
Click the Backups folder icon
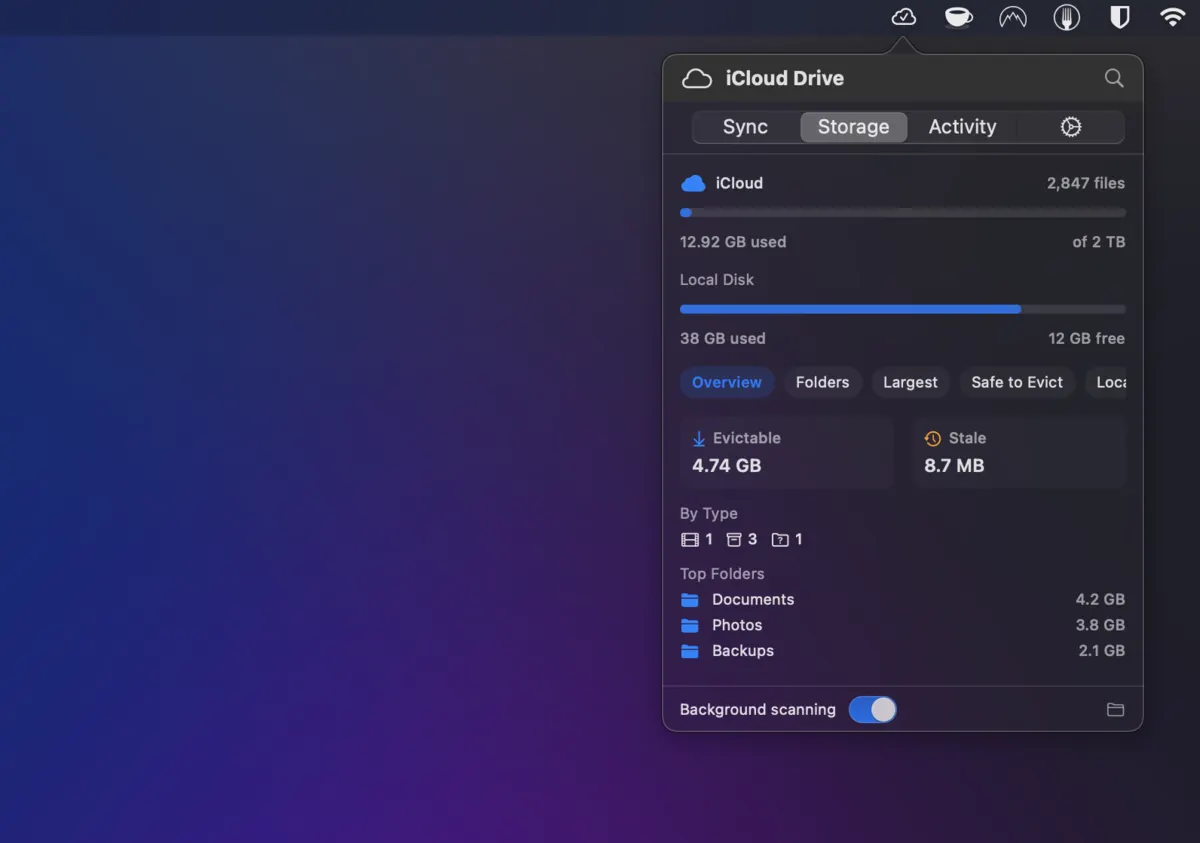690,651
